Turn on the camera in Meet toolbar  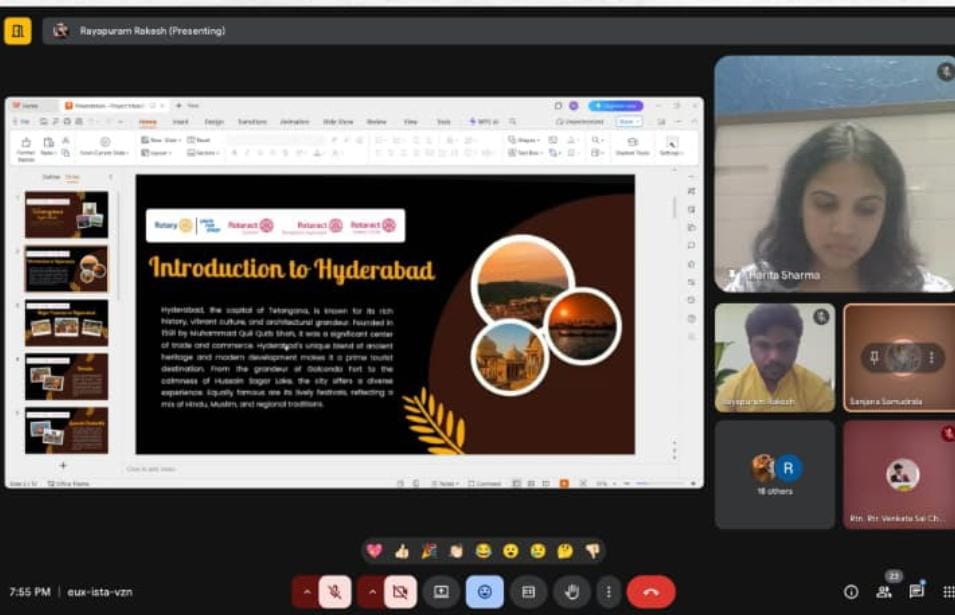(x=400, y=592)
